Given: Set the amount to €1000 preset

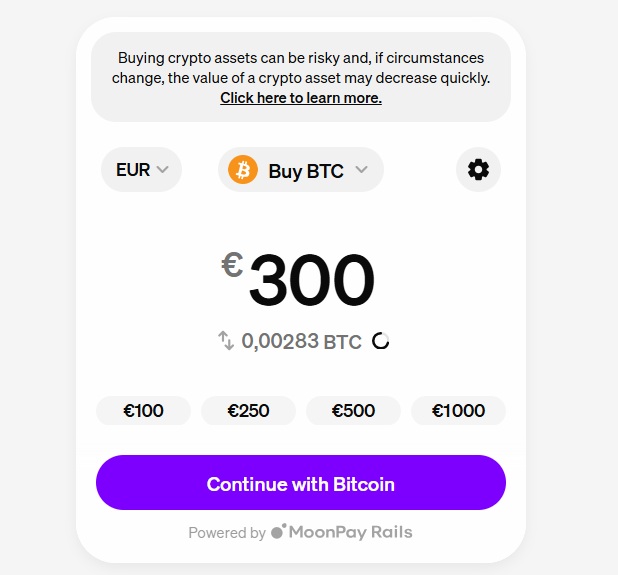Looking at the screenshot, I should click(x=458, y=410).
